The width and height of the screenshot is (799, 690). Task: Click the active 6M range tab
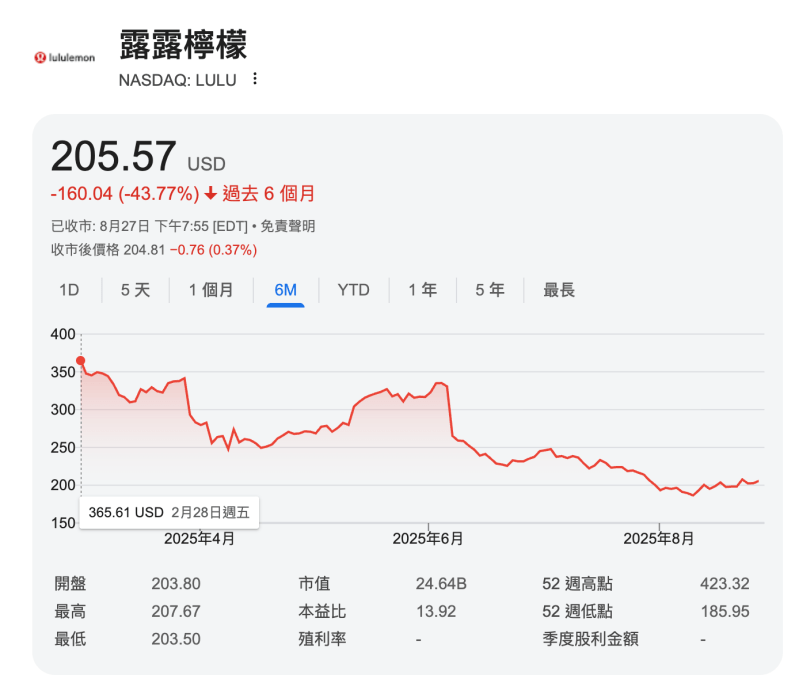point(285,290)
